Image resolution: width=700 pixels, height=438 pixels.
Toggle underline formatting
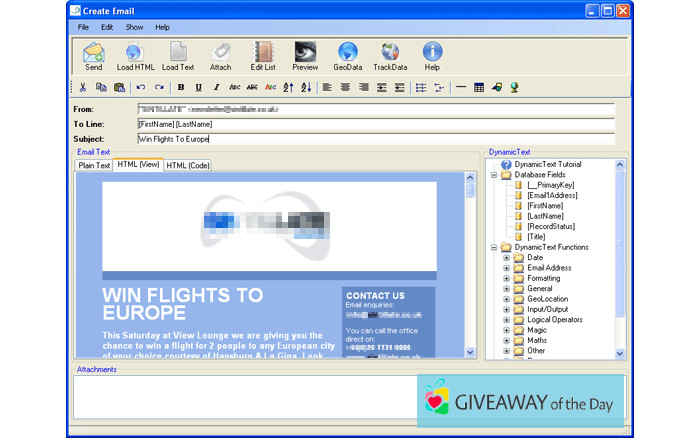[x=198, y=88]
